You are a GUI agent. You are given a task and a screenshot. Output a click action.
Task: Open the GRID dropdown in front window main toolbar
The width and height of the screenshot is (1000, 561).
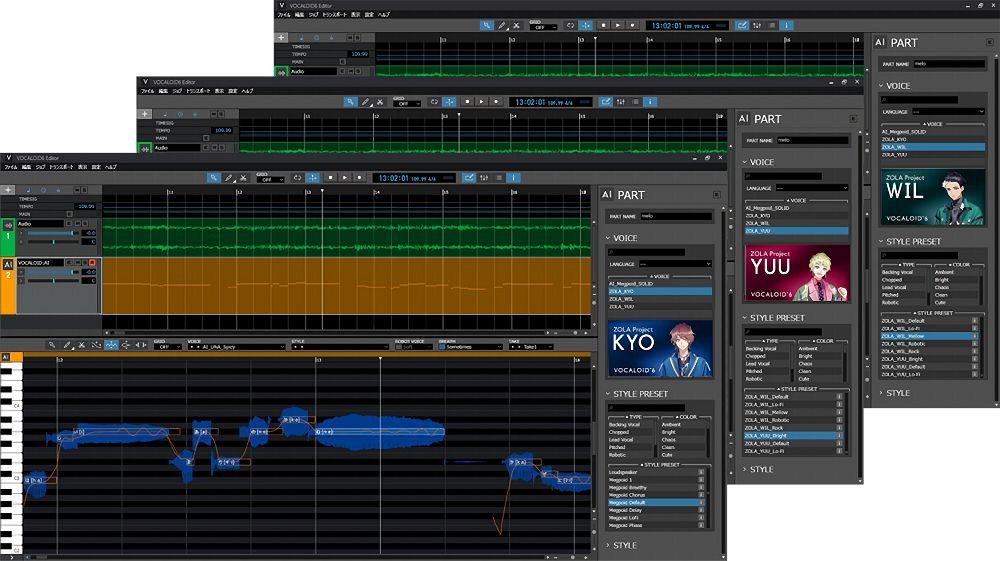270,180
